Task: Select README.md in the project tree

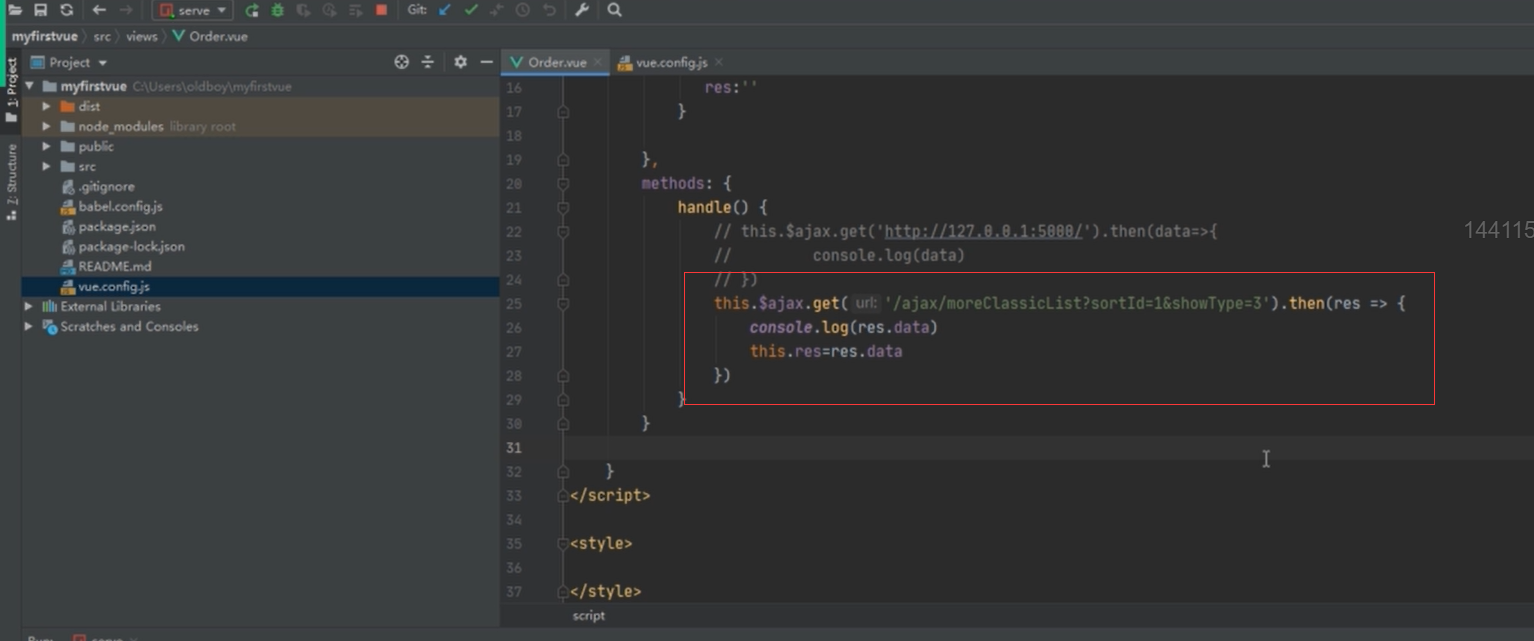Action: (x=260, y=266)
